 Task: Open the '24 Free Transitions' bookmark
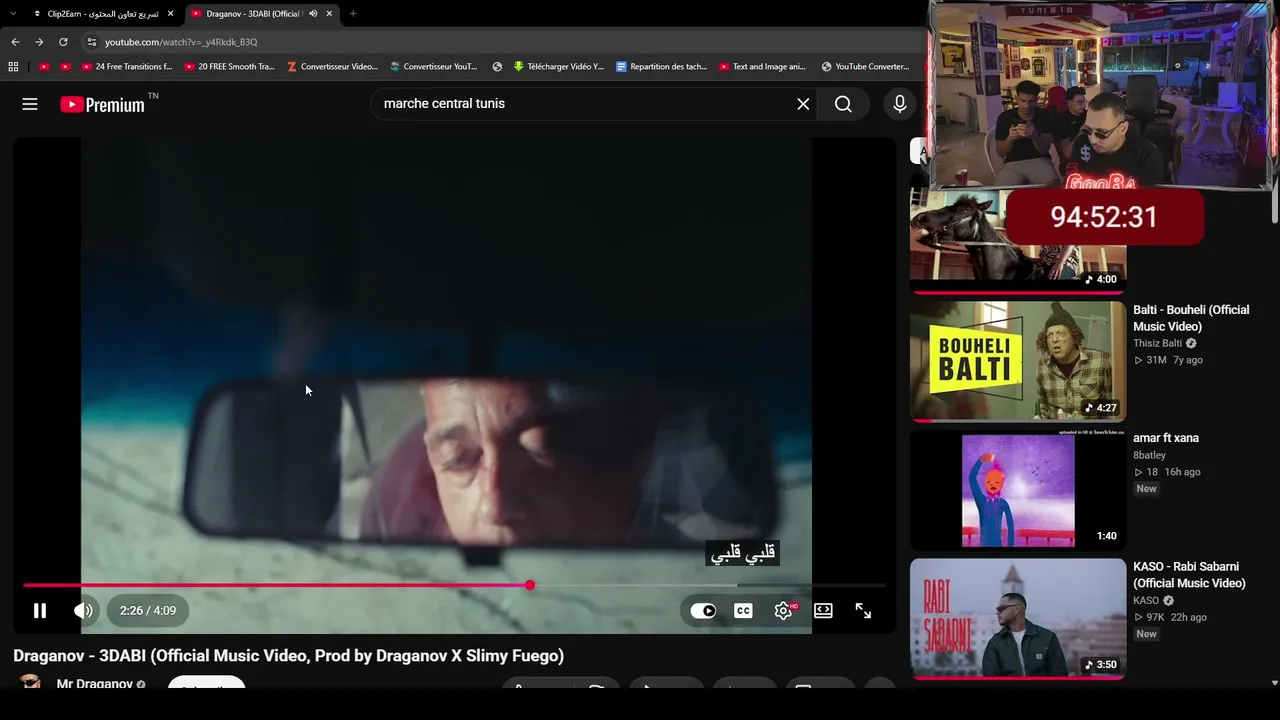[127, 67]
